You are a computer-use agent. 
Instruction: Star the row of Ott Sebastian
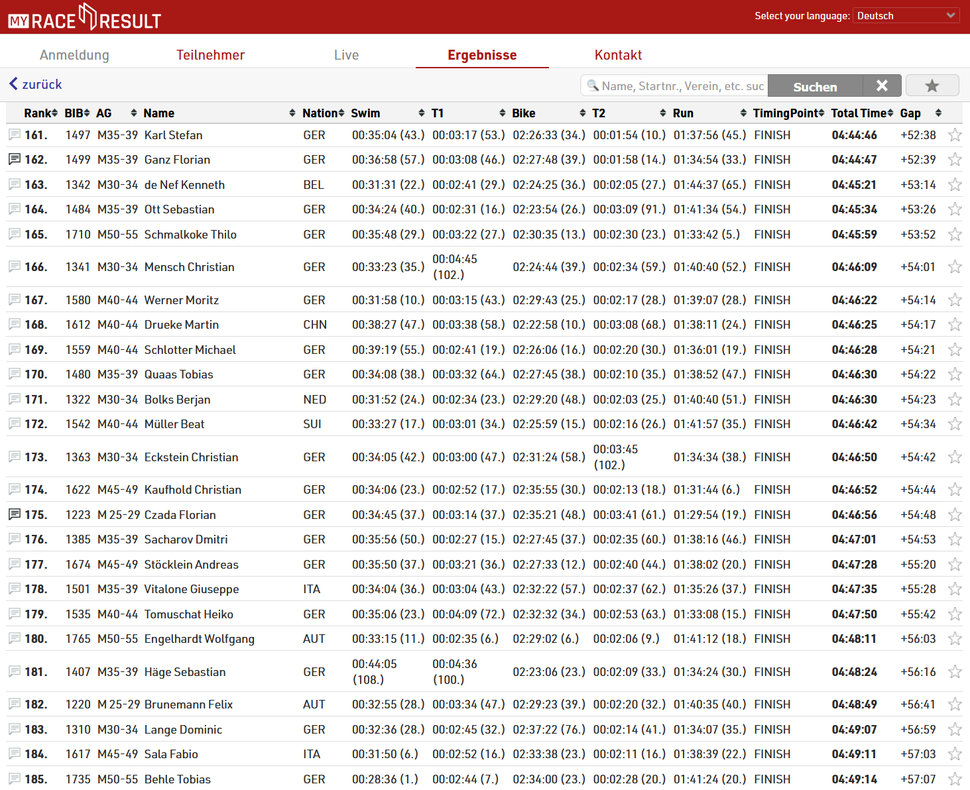click(x=955, y=209)
